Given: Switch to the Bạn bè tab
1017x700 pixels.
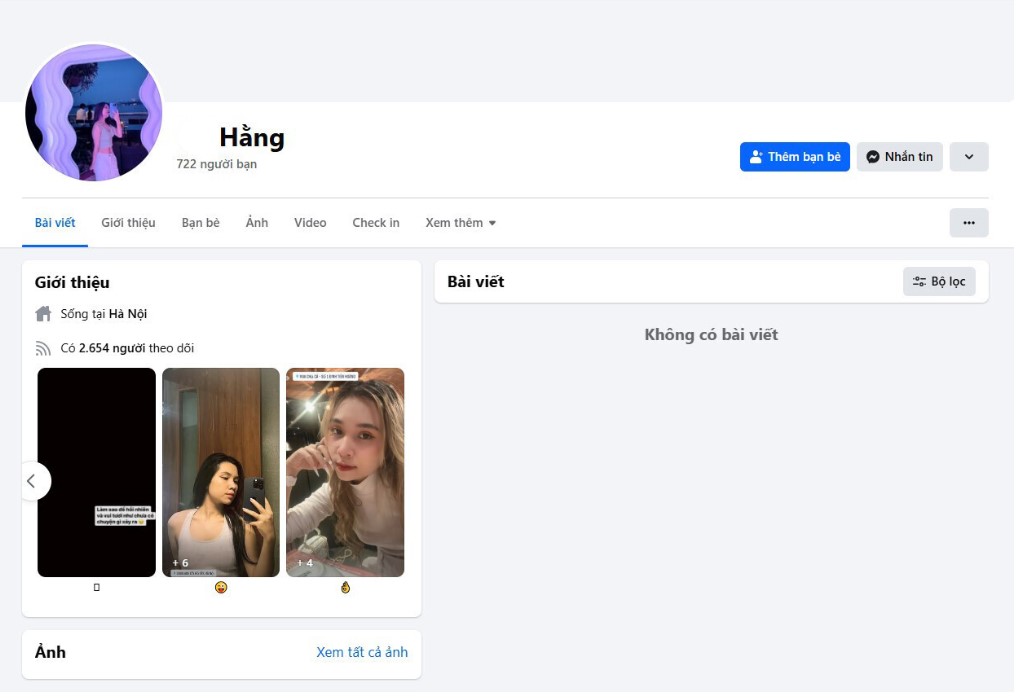Looking at the screenshot, I should 200,223.
